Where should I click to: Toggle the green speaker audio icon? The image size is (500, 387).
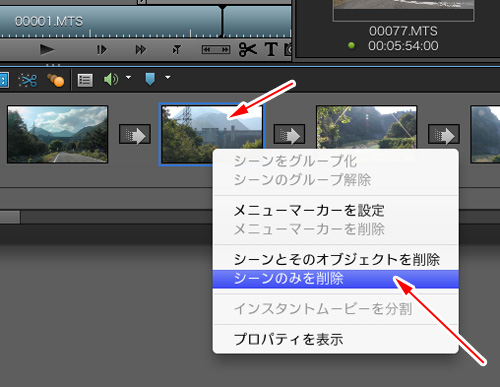click(x=111, y=80)
